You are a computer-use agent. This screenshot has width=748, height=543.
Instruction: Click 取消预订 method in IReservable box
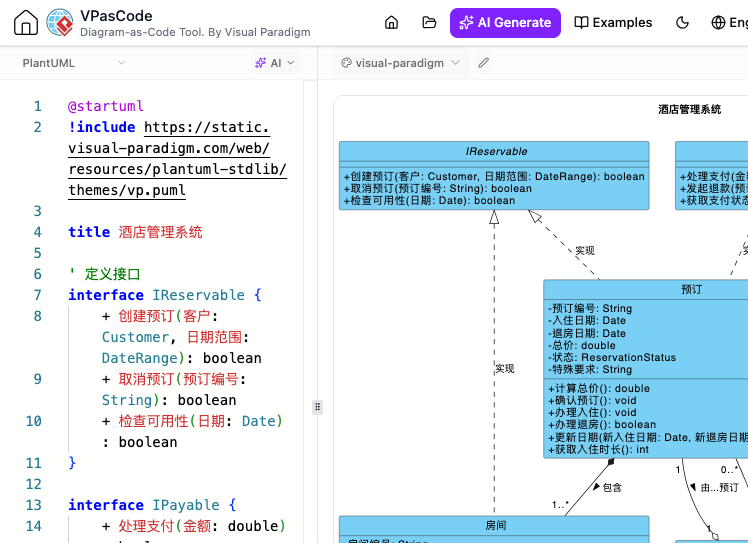pos(437,188)
